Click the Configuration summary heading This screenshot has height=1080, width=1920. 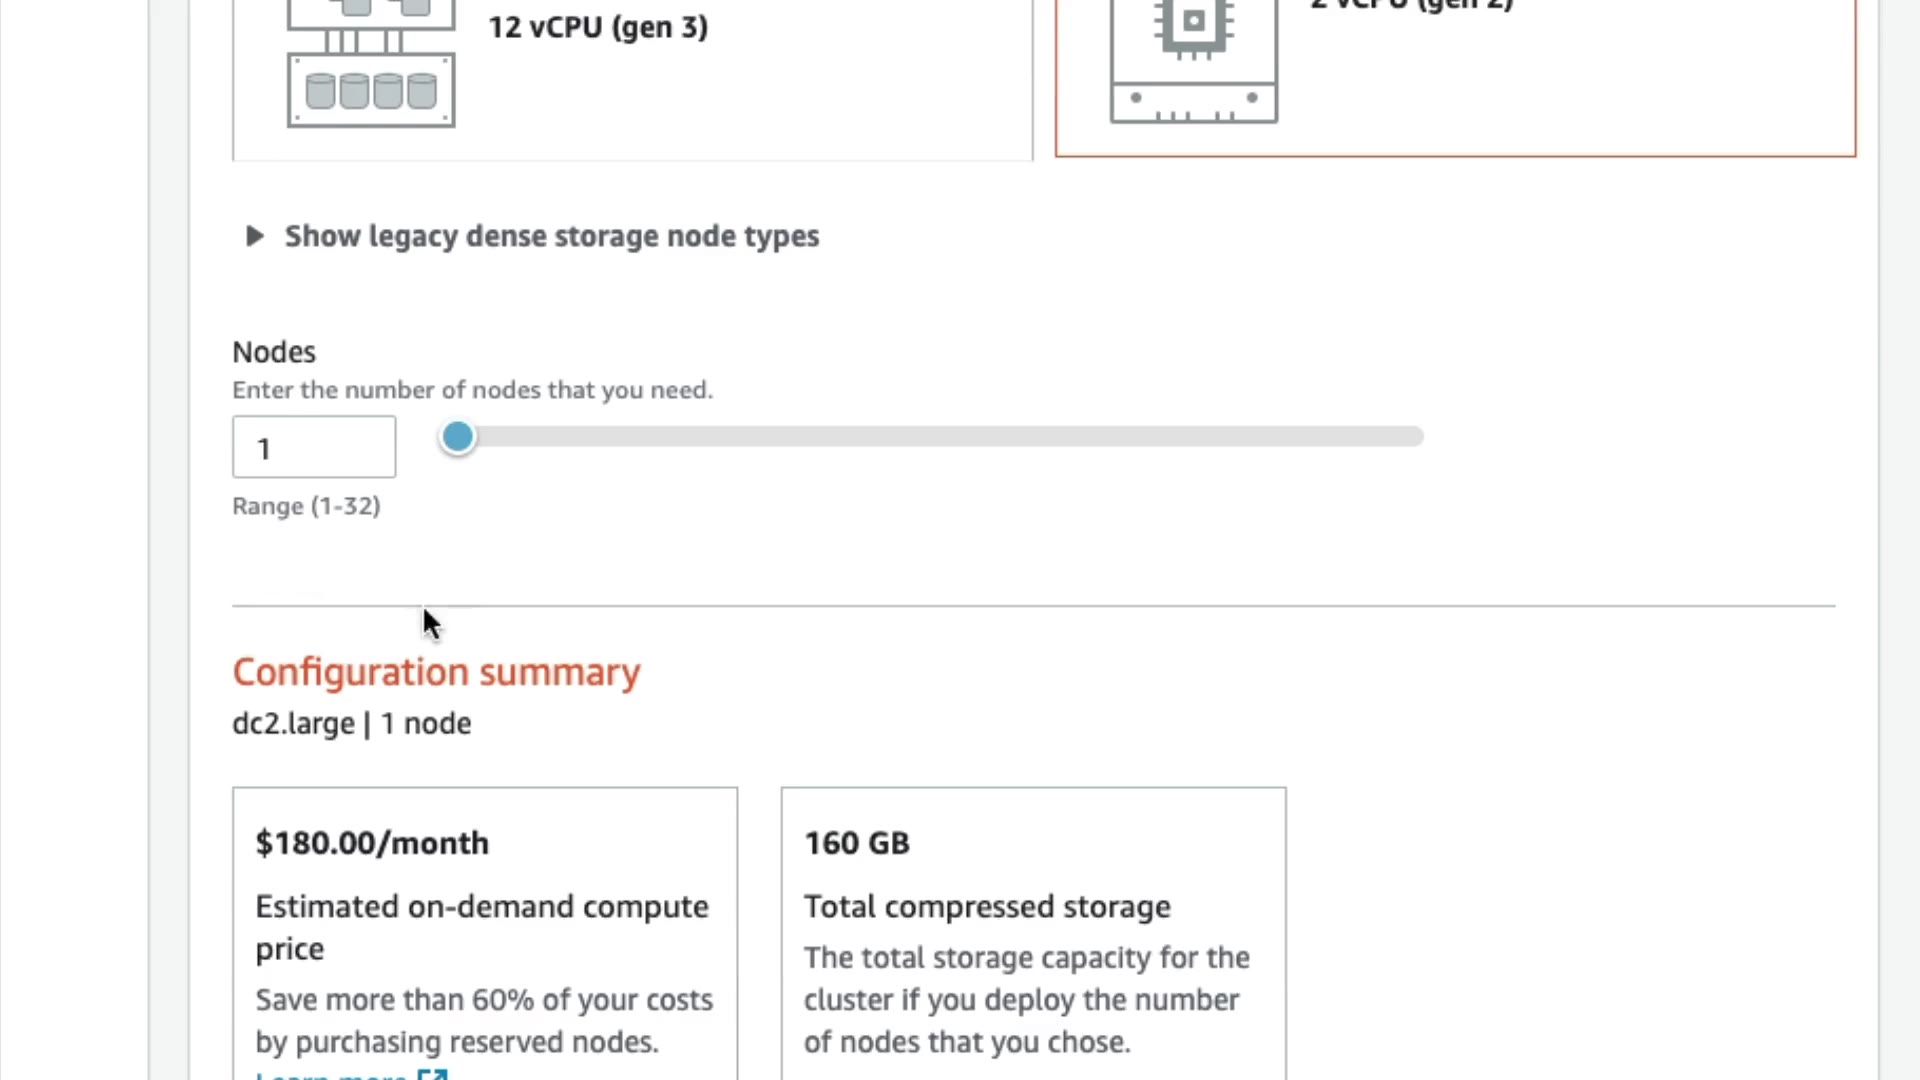436,672
